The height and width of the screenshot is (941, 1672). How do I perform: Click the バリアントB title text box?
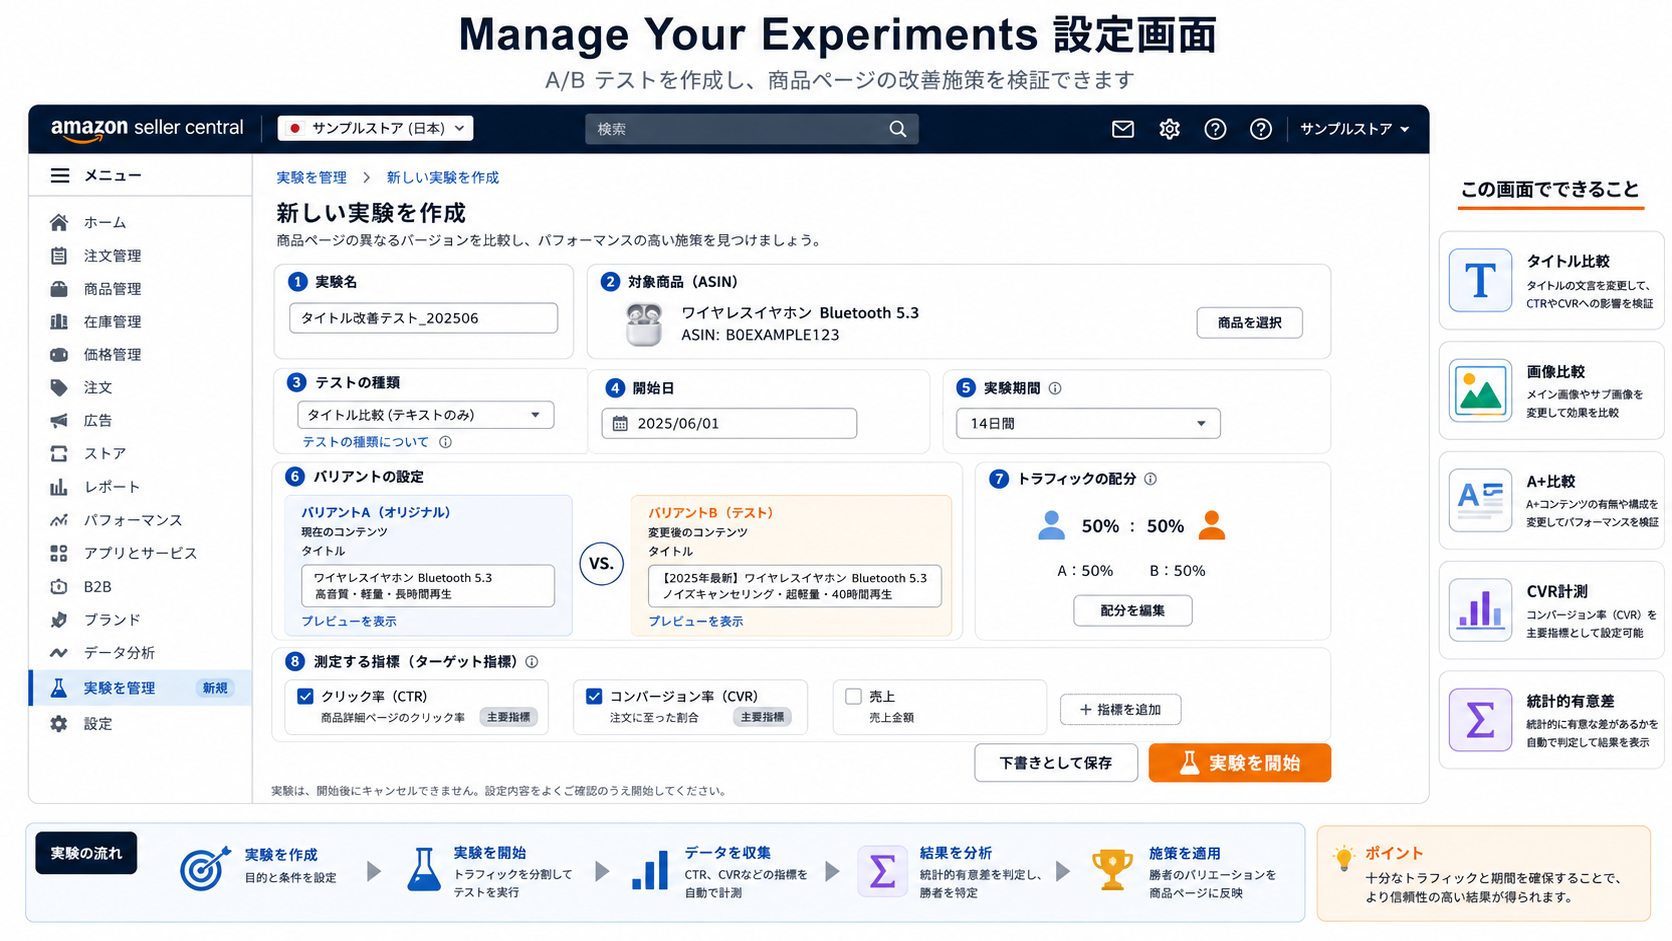point(795,586)
